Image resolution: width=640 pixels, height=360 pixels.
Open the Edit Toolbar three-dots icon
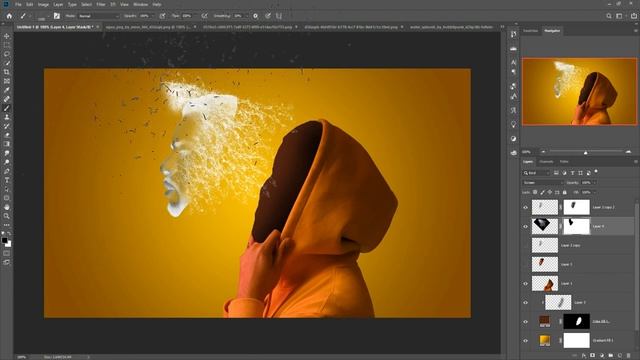tap(7, 225)
